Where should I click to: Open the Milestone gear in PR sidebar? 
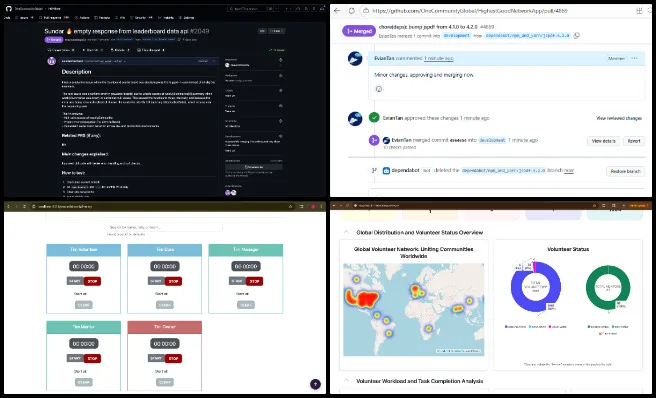280,121
